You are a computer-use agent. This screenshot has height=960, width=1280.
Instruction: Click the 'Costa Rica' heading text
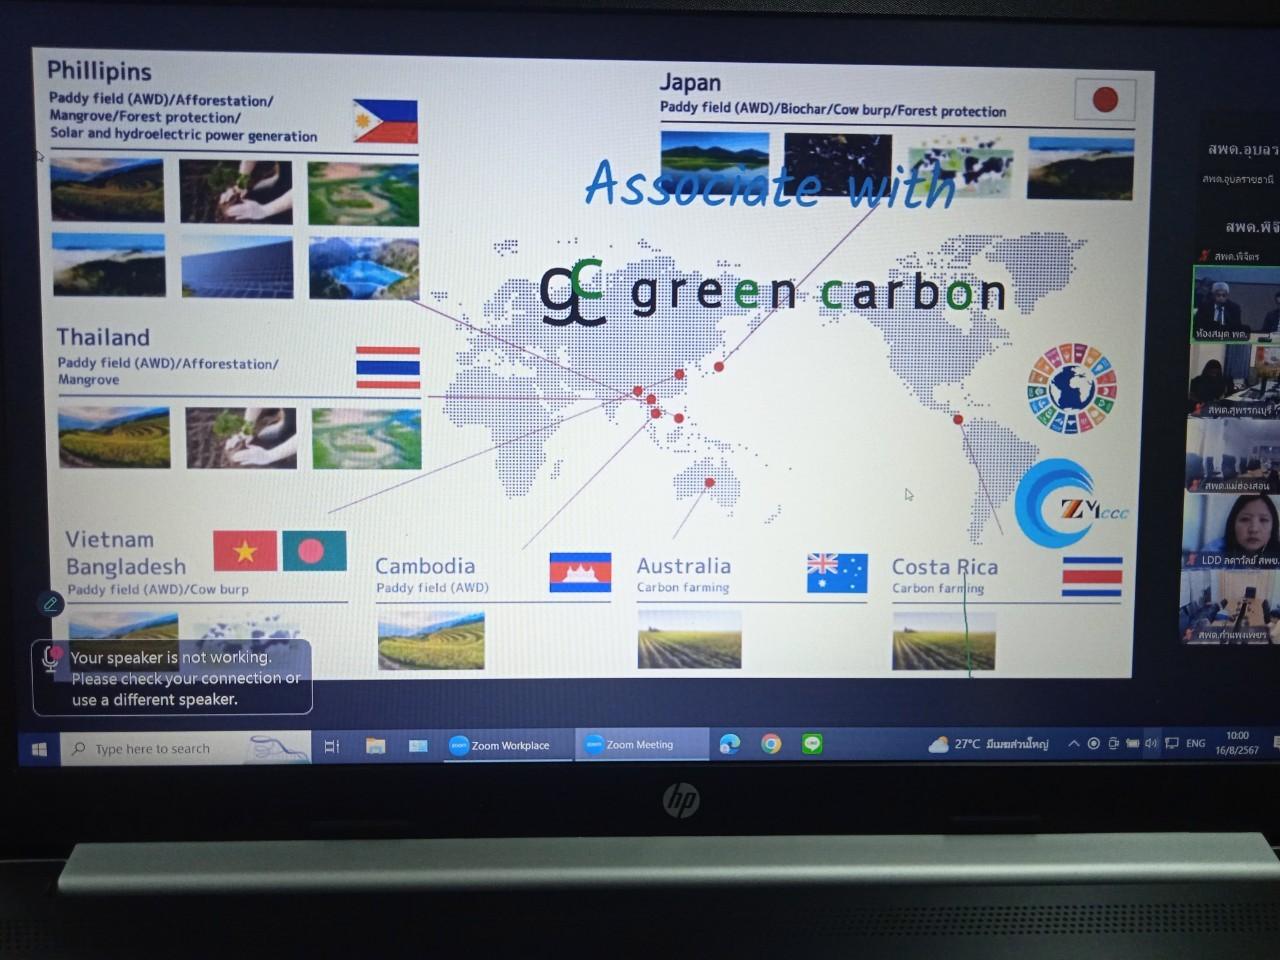(945, 568)
